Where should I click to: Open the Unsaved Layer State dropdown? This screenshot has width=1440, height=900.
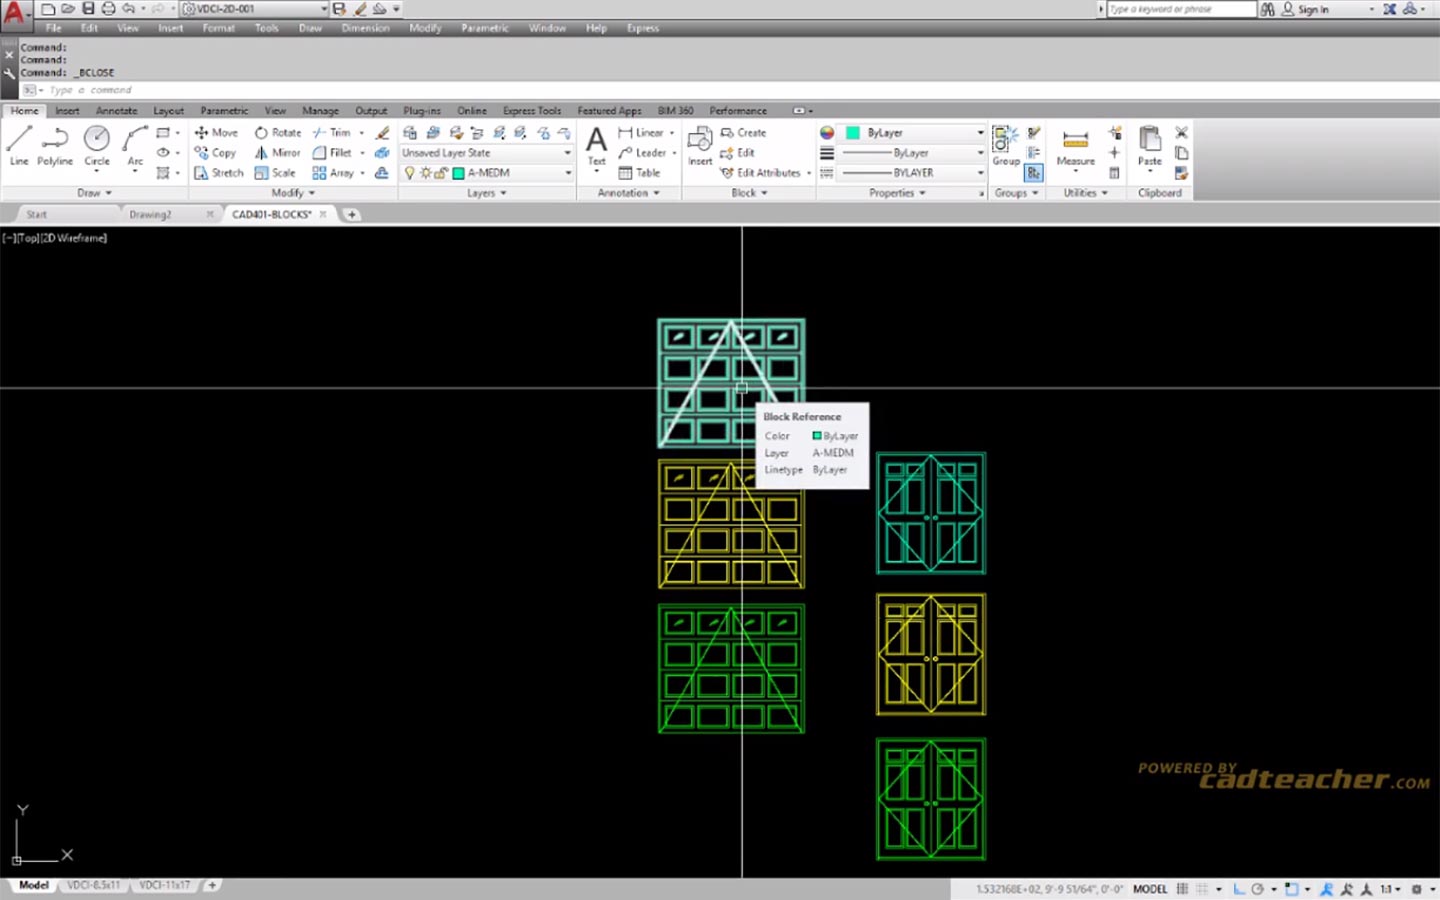[x=566, y=152]
